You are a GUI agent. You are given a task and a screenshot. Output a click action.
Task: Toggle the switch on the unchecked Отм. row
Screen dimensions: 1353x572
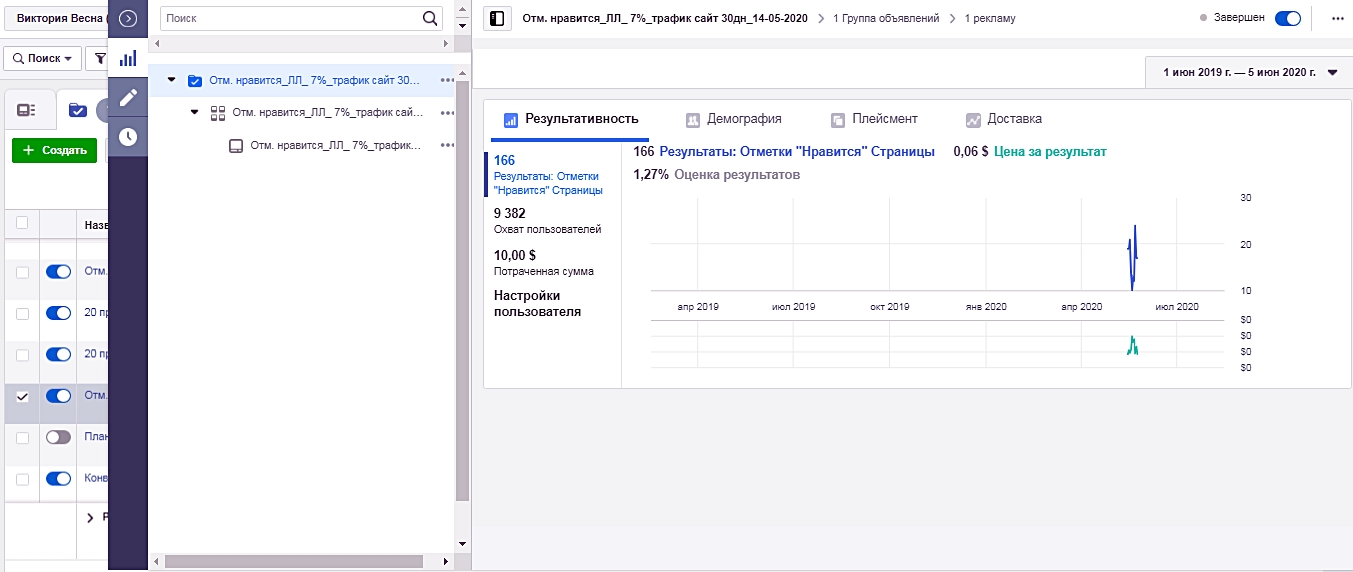point(59,271)
